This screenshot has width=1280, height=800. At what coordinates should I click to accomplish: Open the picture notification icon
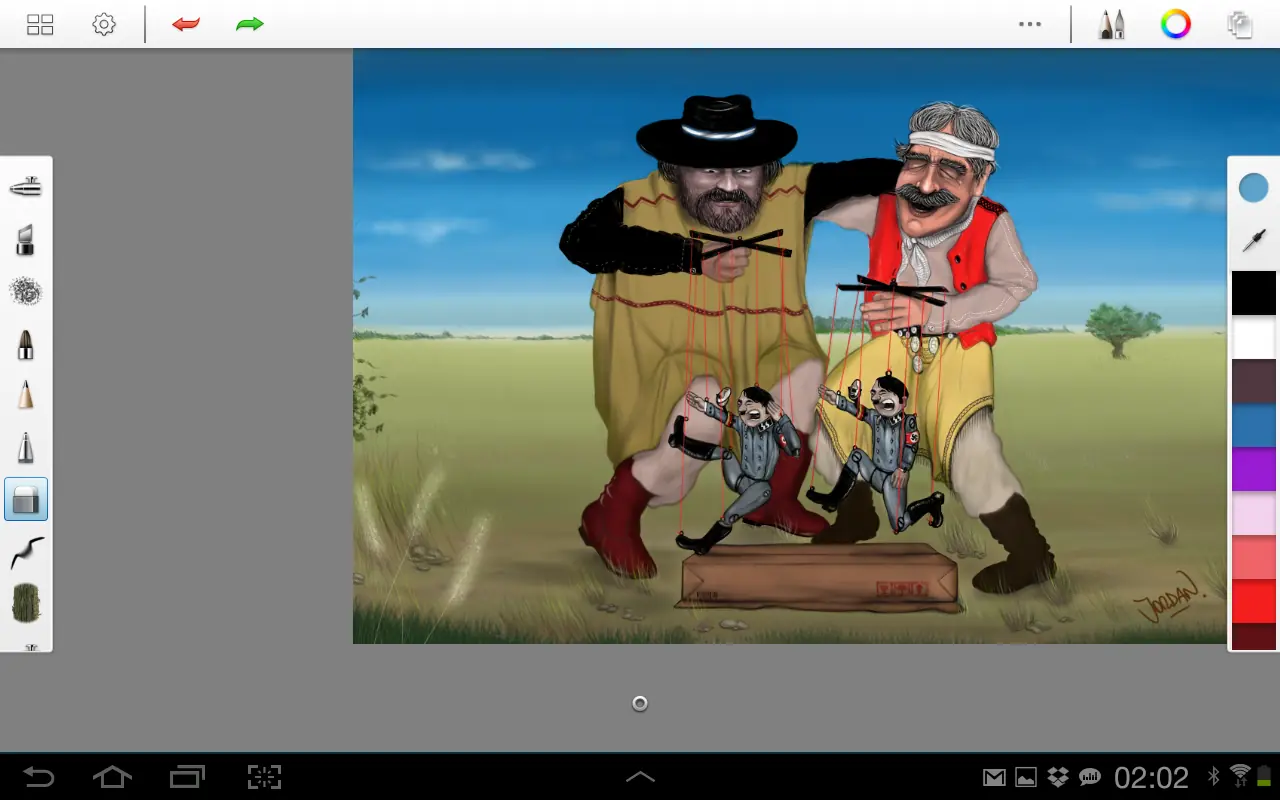pyautogui.click(x=1026, y=777)
